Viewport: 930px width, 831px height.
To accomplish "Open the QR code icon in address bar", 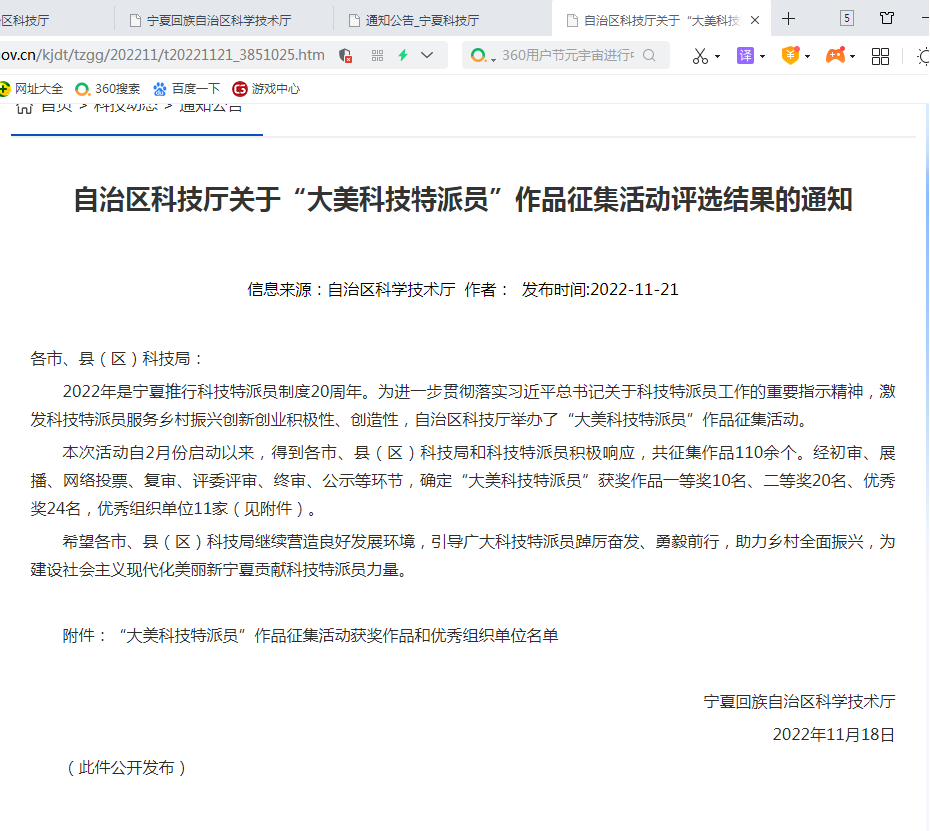I will (377, 56).
